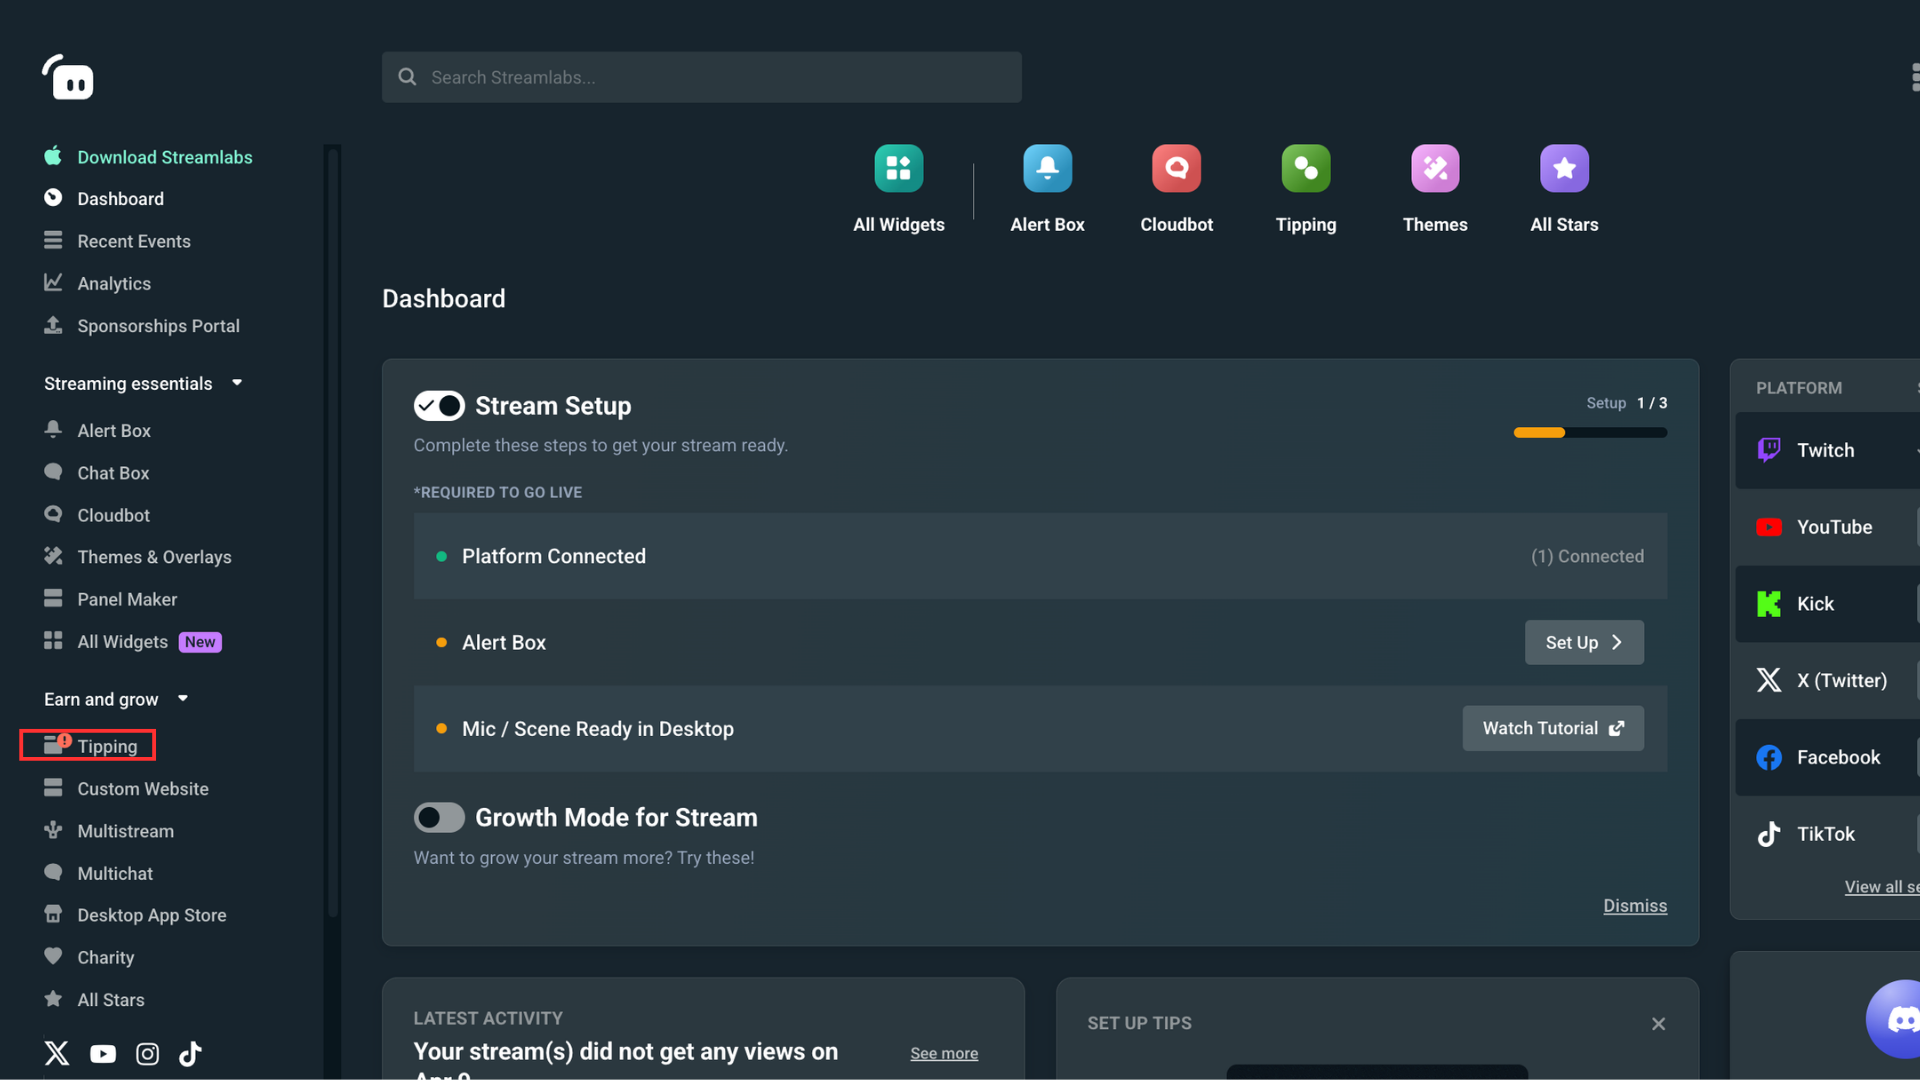Click the Watch Tutorial button
The width and height of the screenshot is (1920, 1080).
tap(1553, 728)
